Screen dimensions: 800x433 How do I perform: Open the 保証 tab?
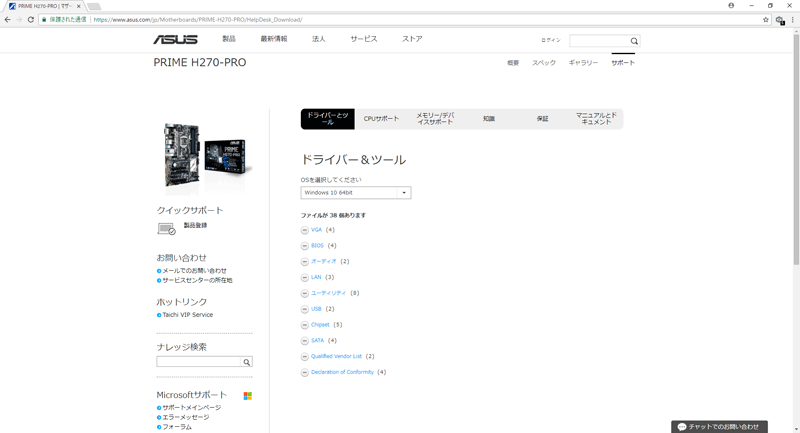pos(542,119)
